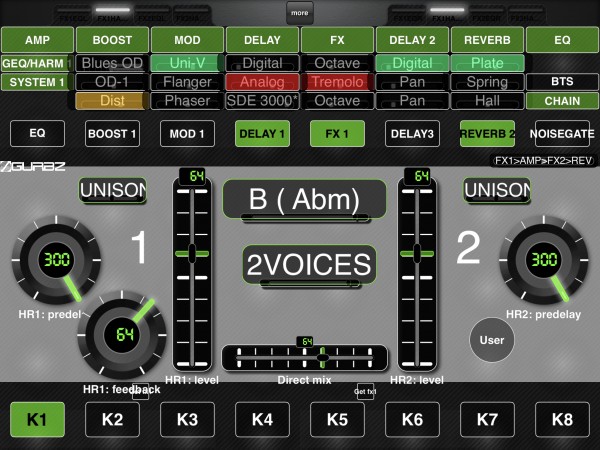Select Digital under the DELAY 2 header
600x450 pixels.
pos(412,63)
